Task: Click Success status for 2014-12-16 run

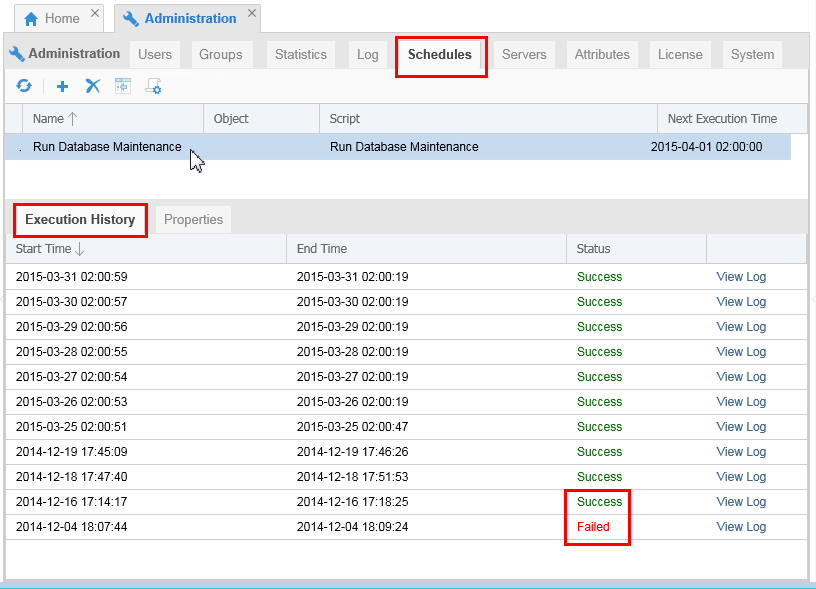Action: pyautogui.click(x=600, y=502)
